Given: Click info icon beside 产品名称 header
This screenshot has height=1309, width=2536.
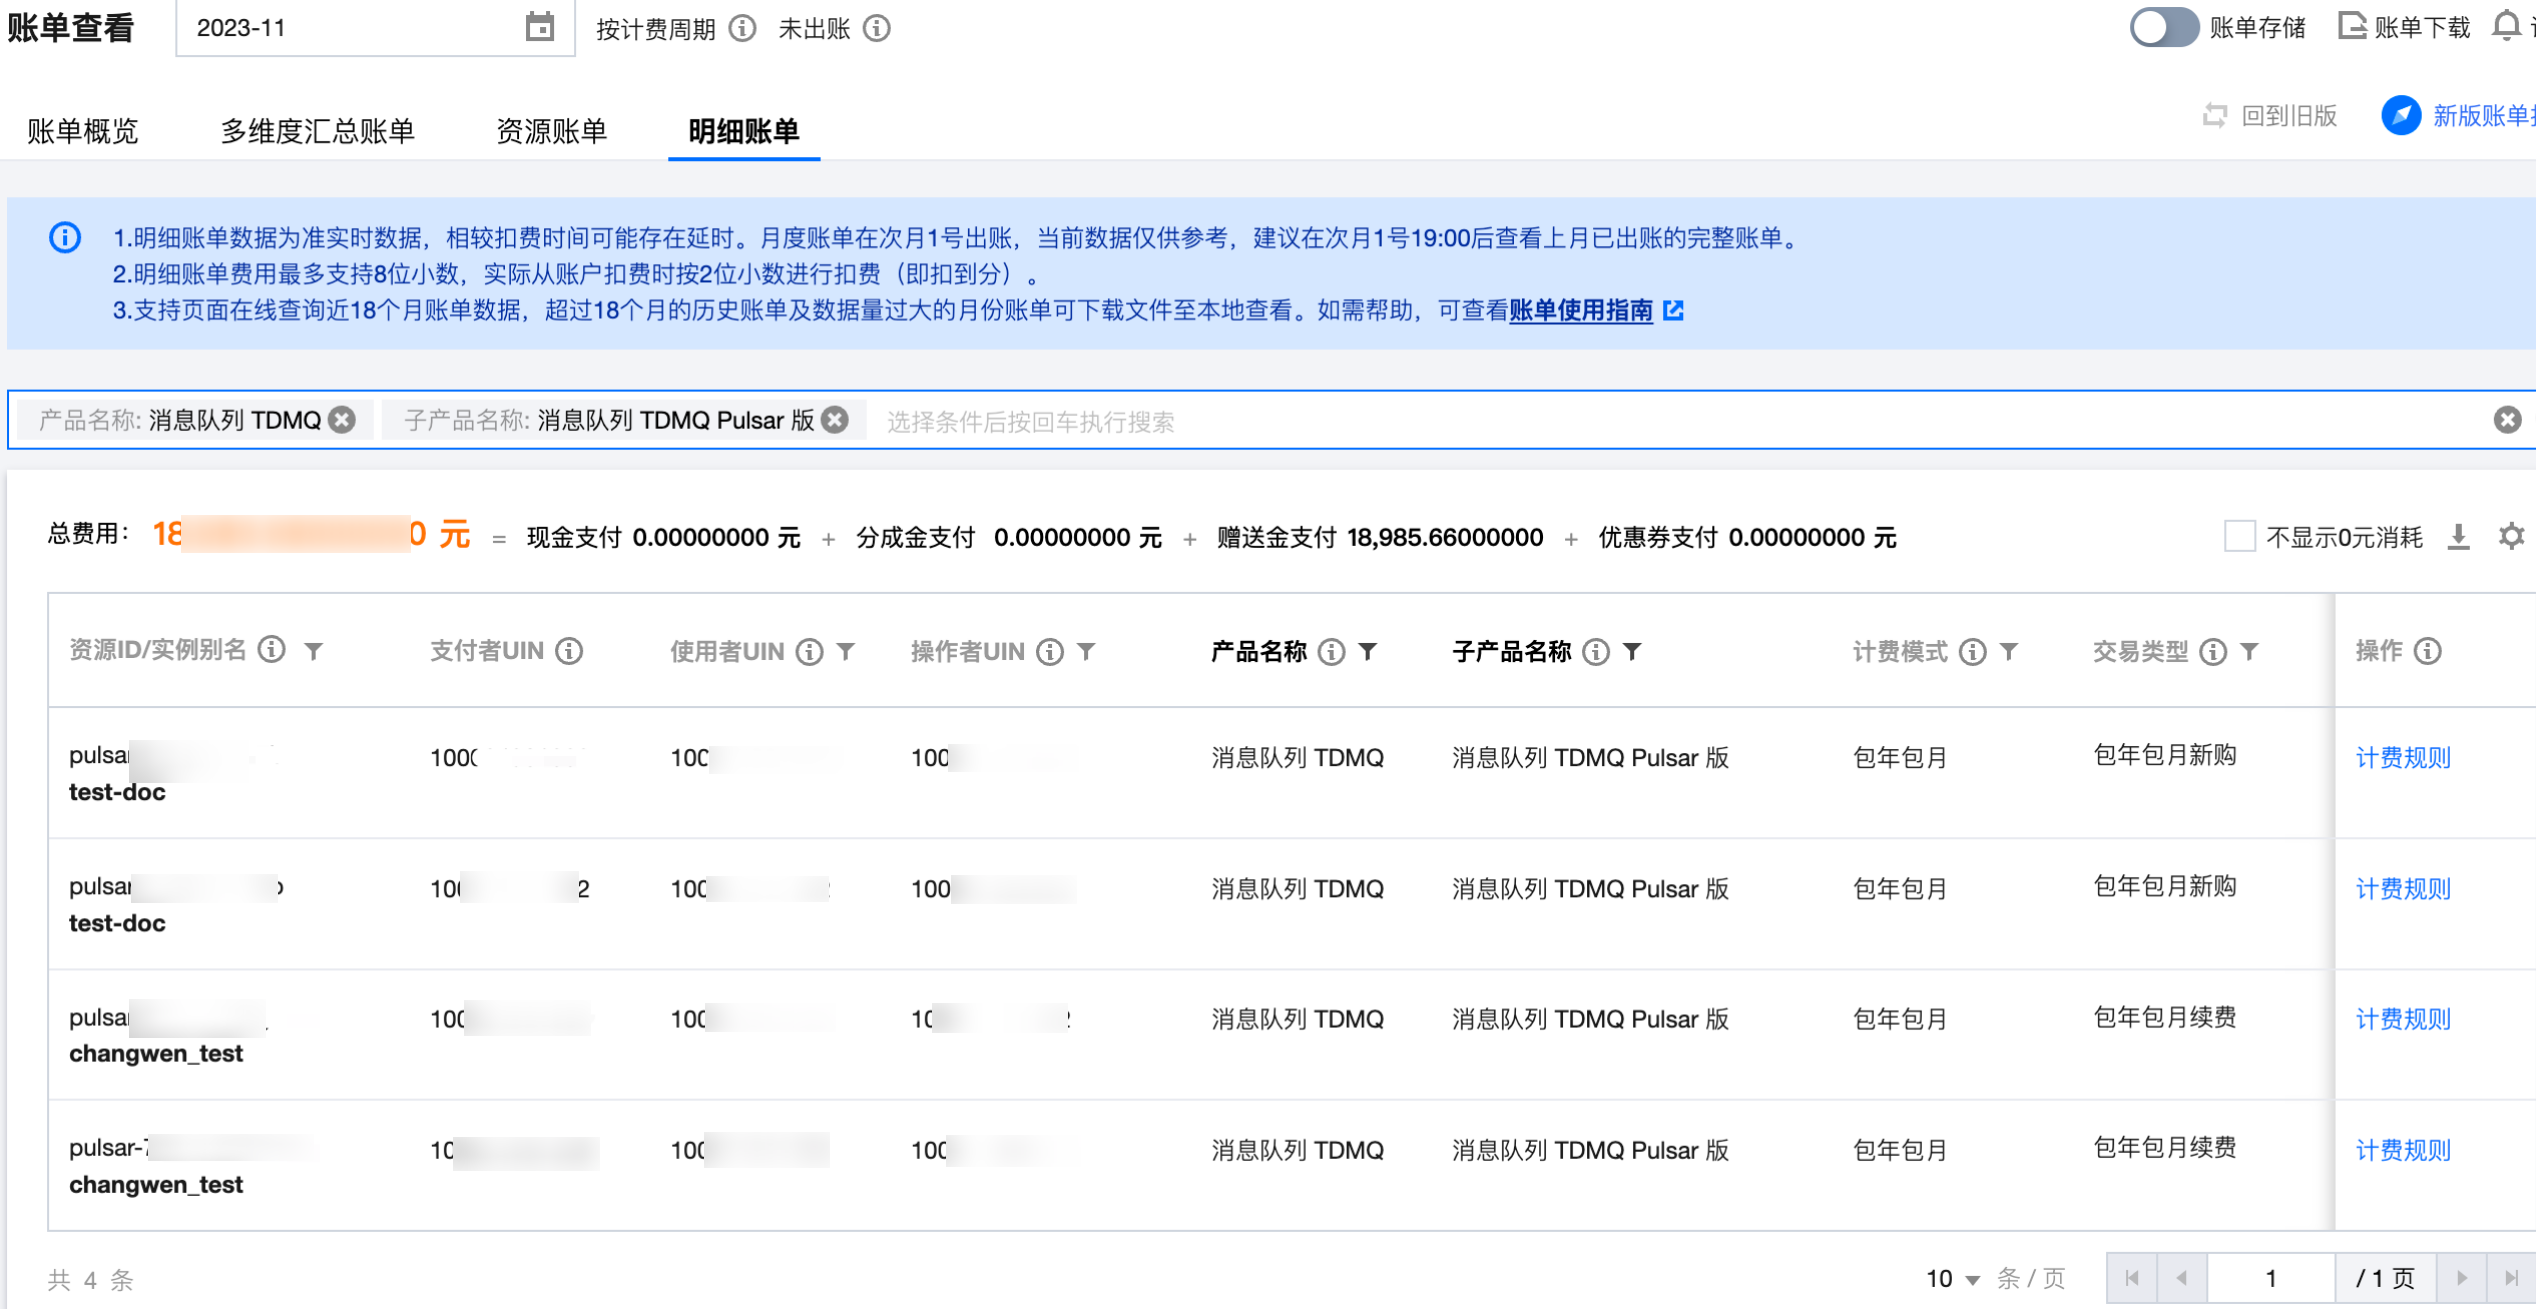Looking at the screenshot, I should coord(1331,652).
